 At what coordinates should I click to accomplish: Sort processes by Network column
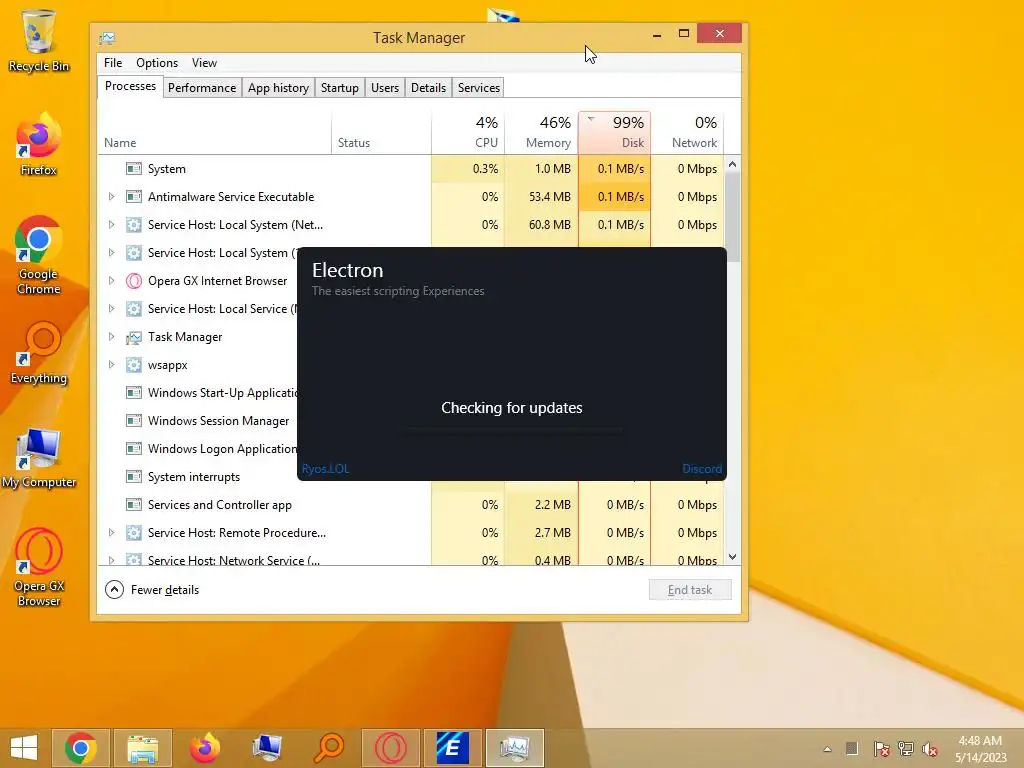pyautogui.click(x=687, y=133)
